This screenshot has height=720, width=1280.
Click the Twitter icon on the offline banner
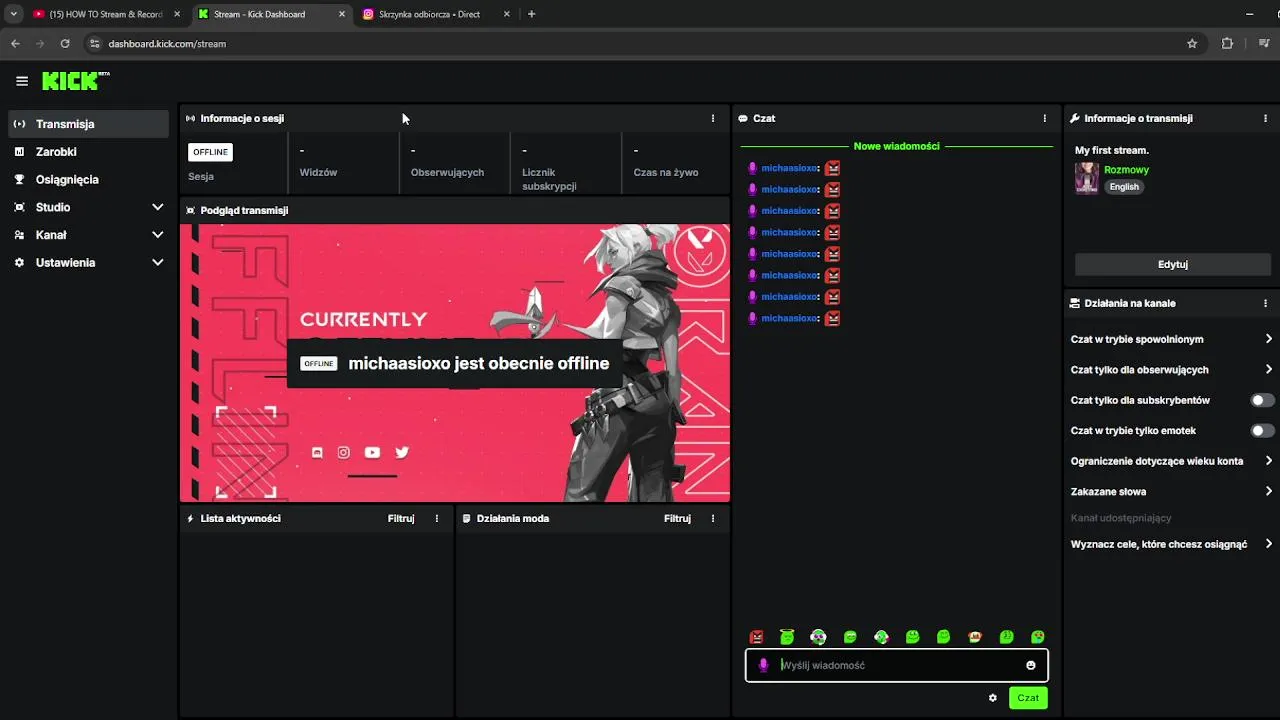click(402, 452)
